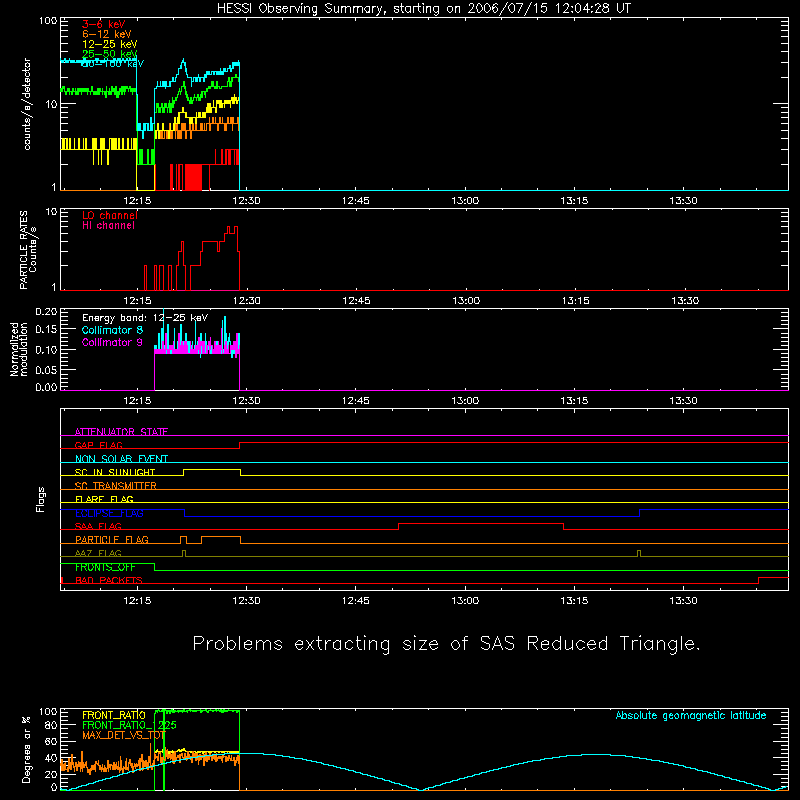Click the 'PARTICLE RATES Counts/s' axis label
This screenshot has height=800, width=800.
point(28,249)
